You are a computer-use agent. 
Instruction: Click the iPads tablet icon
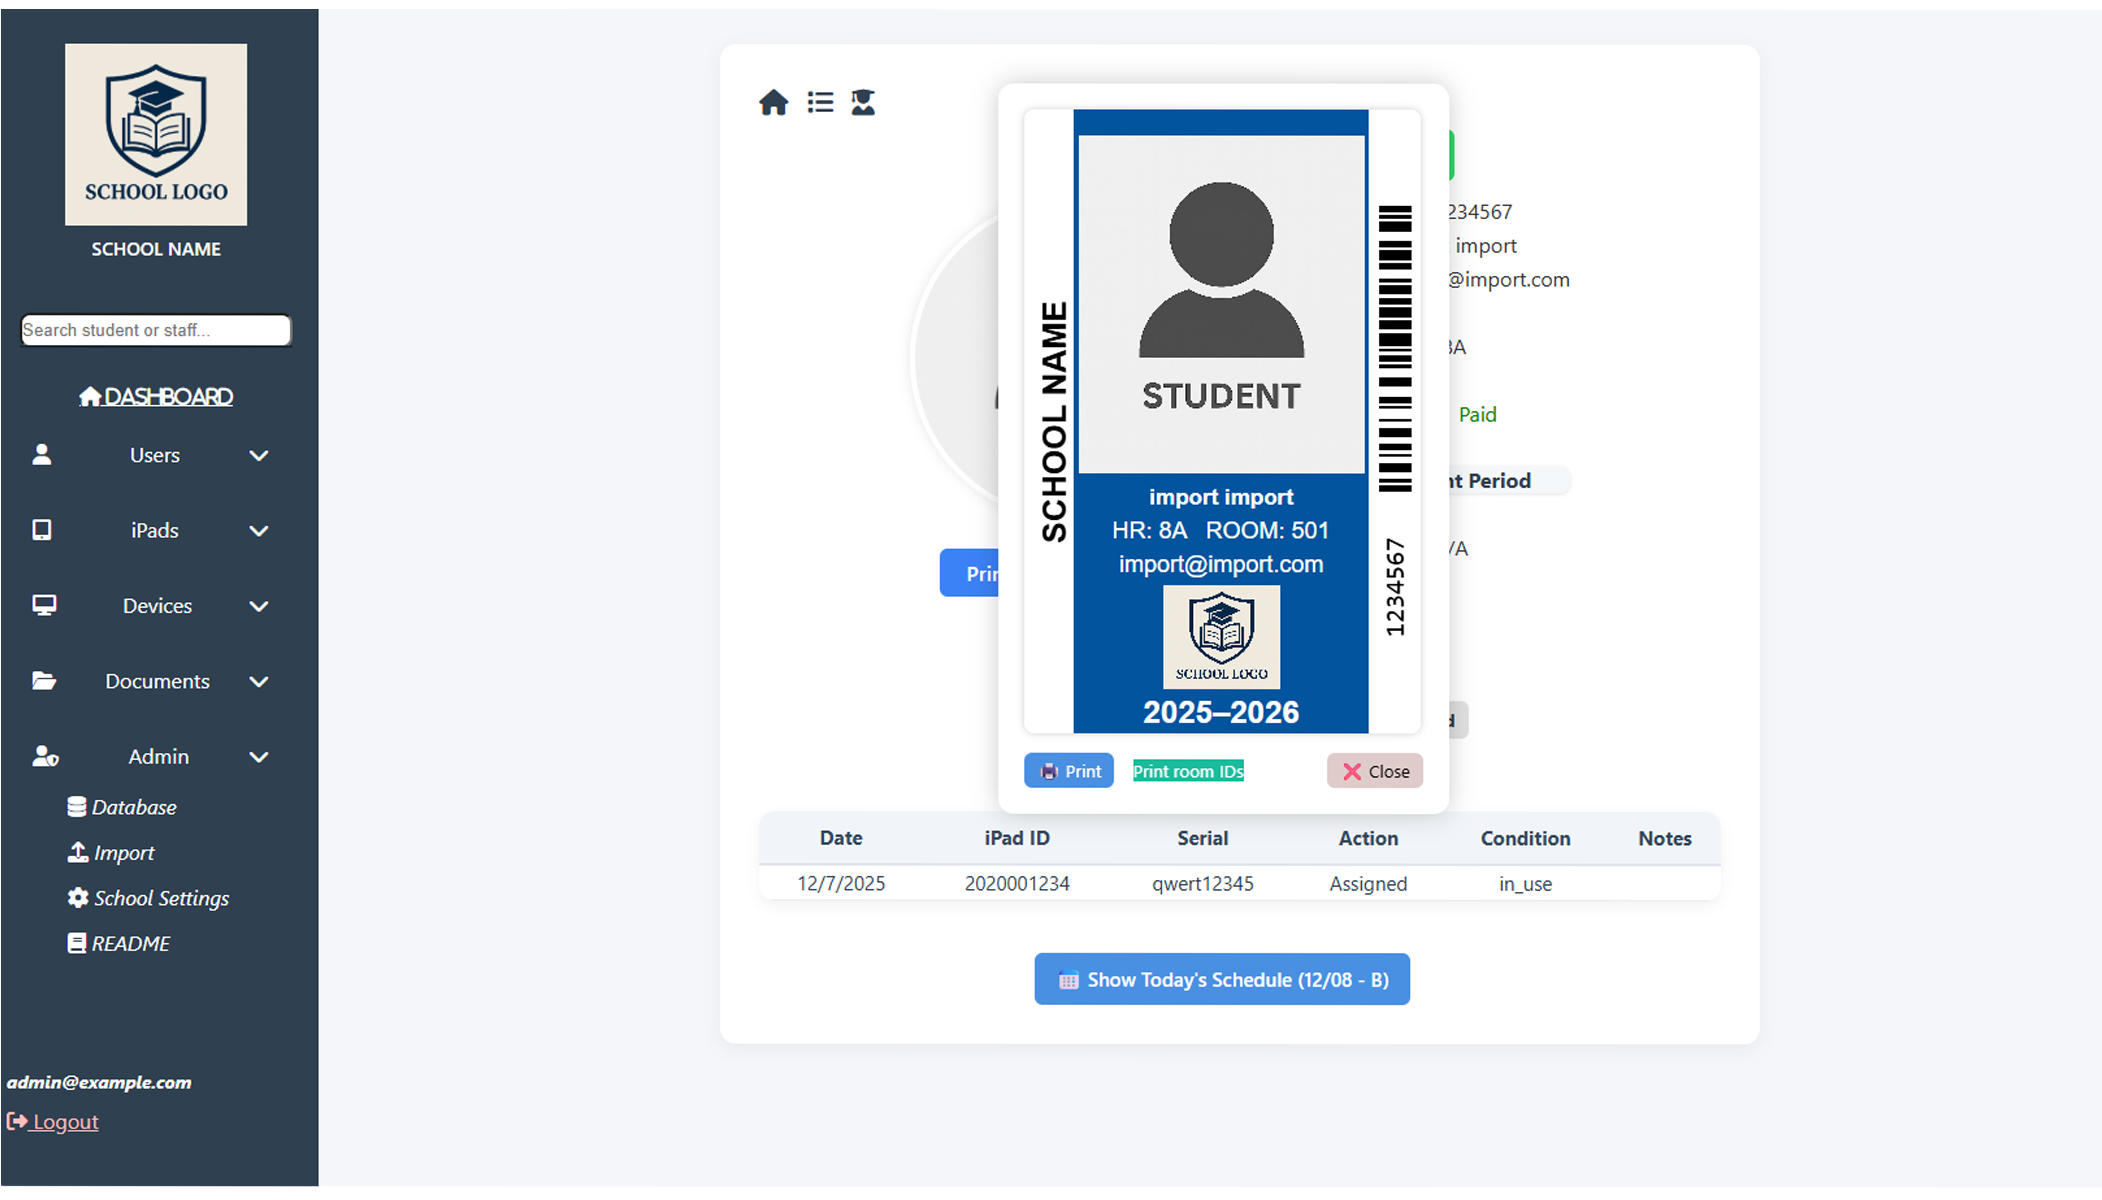tap(42, 530)
